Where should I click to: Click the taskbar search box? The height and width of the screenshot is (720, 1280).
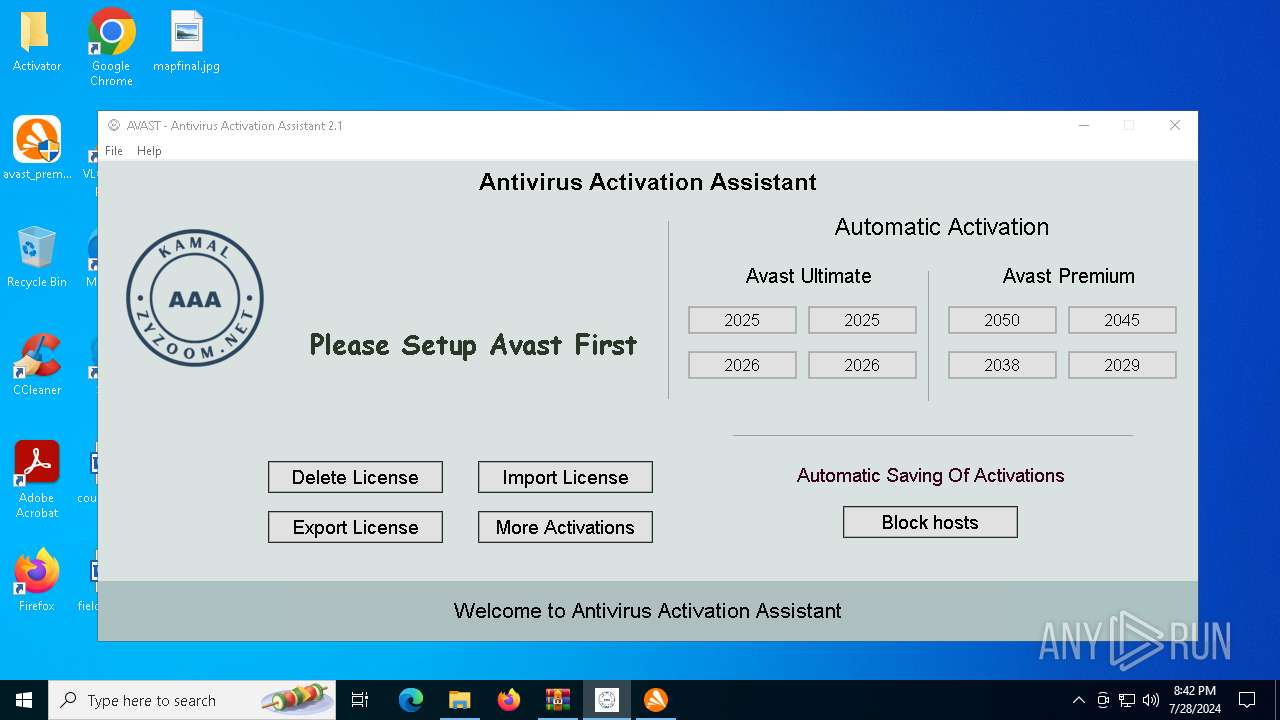tap(194, 700)
